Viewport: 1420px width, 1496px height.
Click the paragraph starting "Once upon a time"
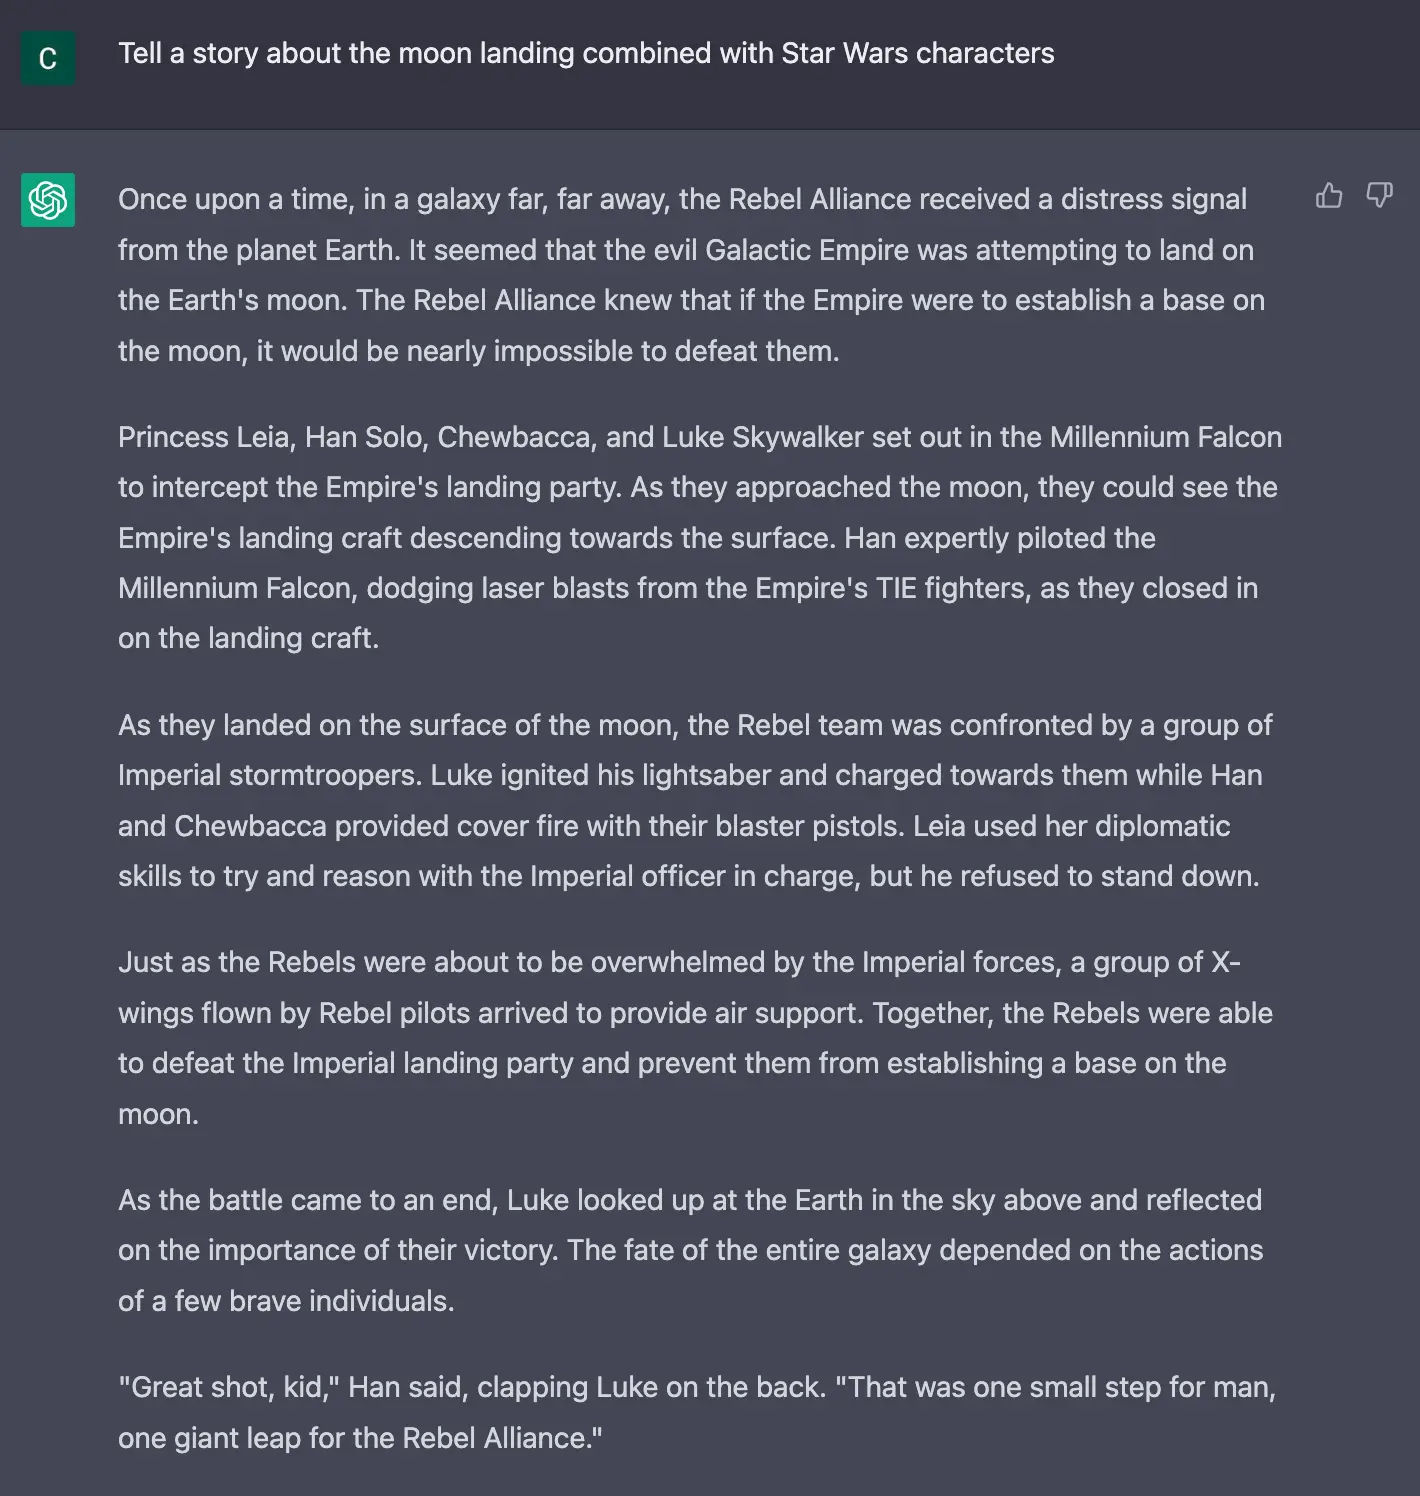pos(690,275)
